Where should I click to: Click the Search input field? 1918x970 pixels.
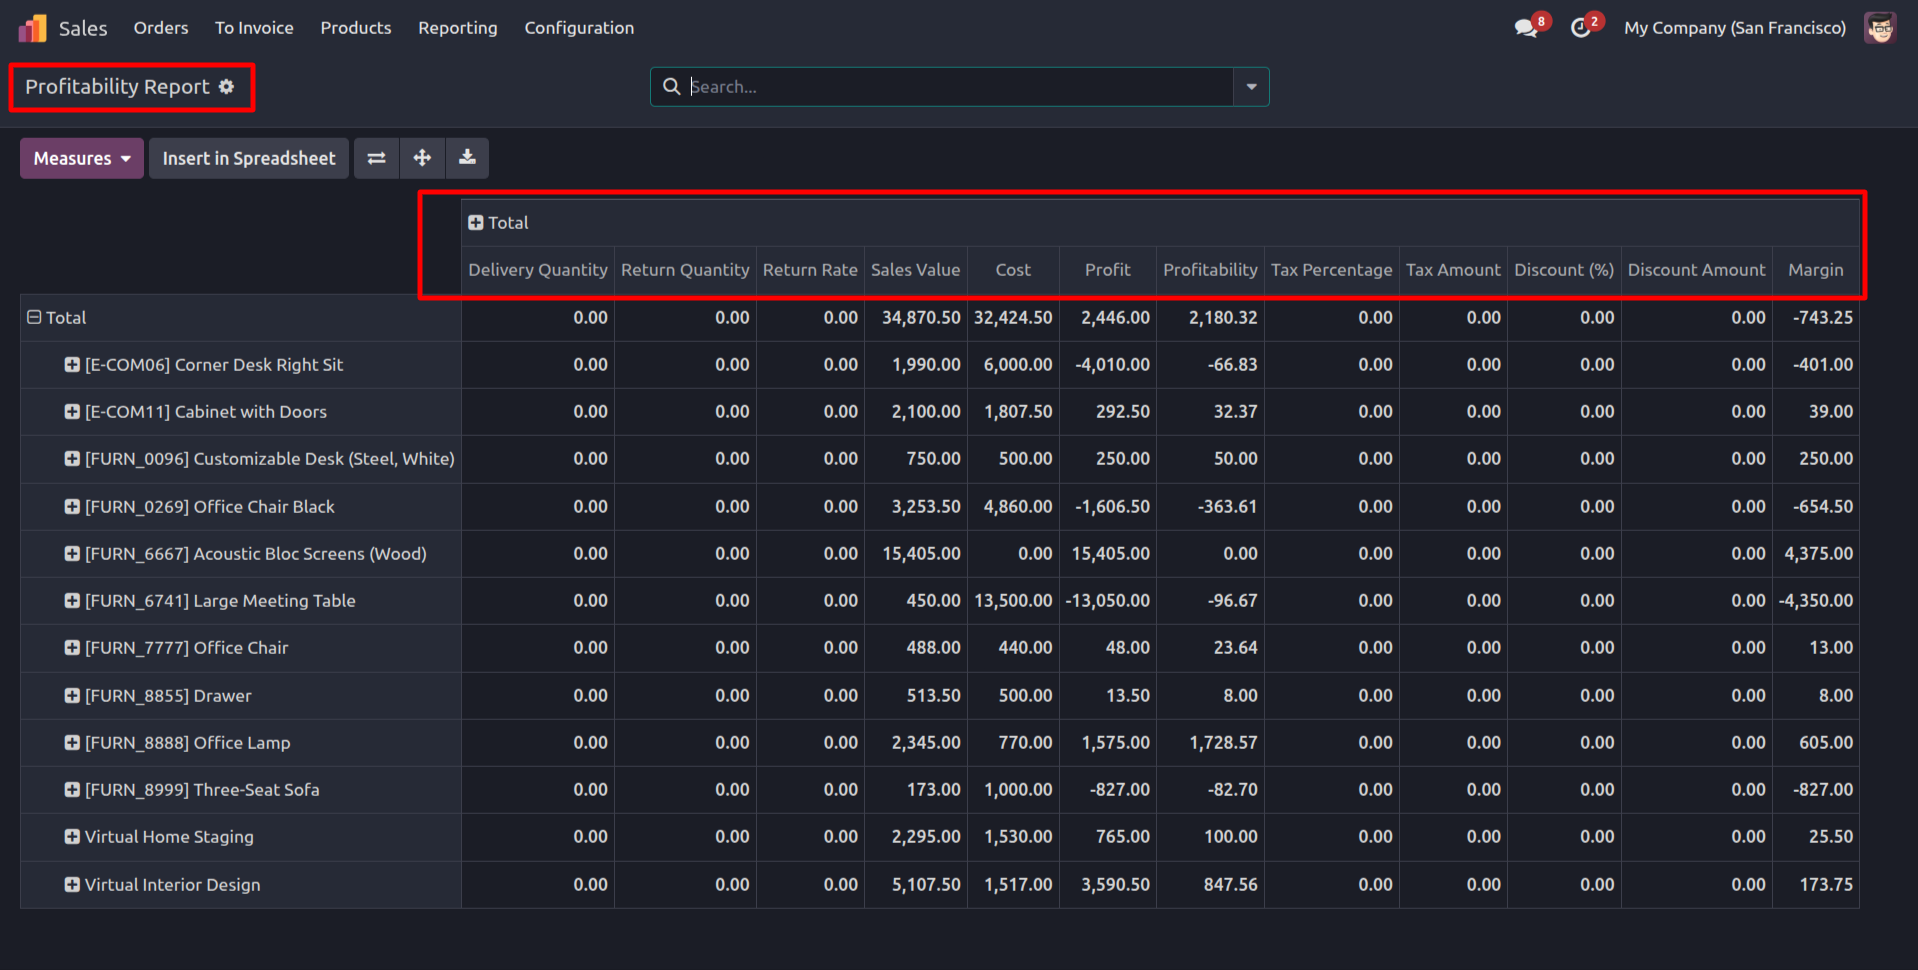click(x=950, y=87)
